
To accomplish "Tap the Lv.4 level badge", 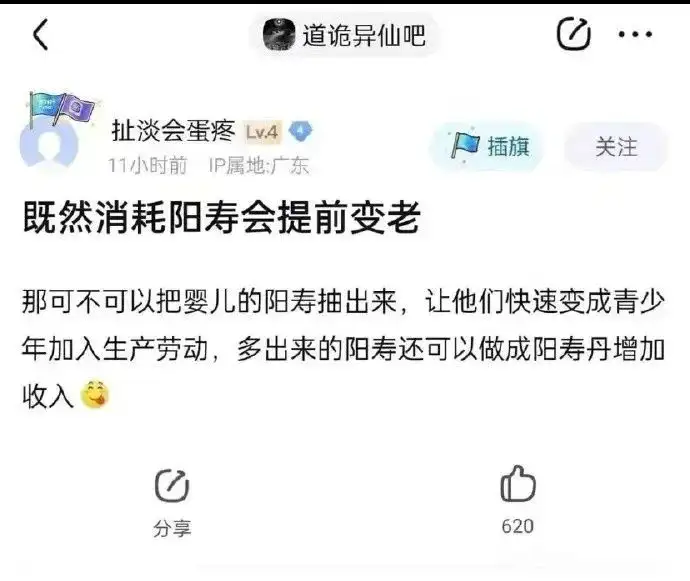I will click(x=262, y=132).
